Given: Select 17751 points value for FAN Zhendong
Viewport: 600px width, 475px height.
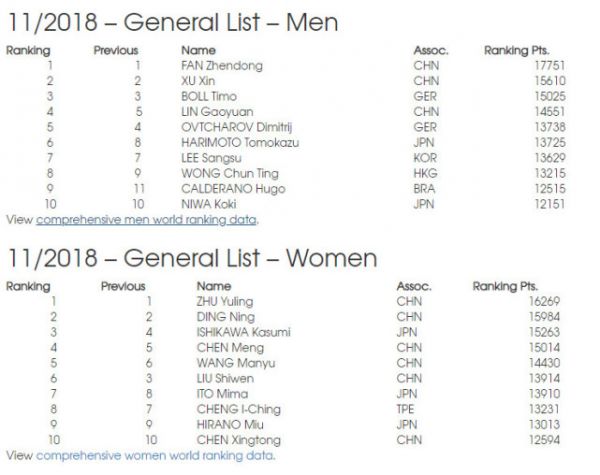Looking at the screenshot, I should (x=549, y=66).
